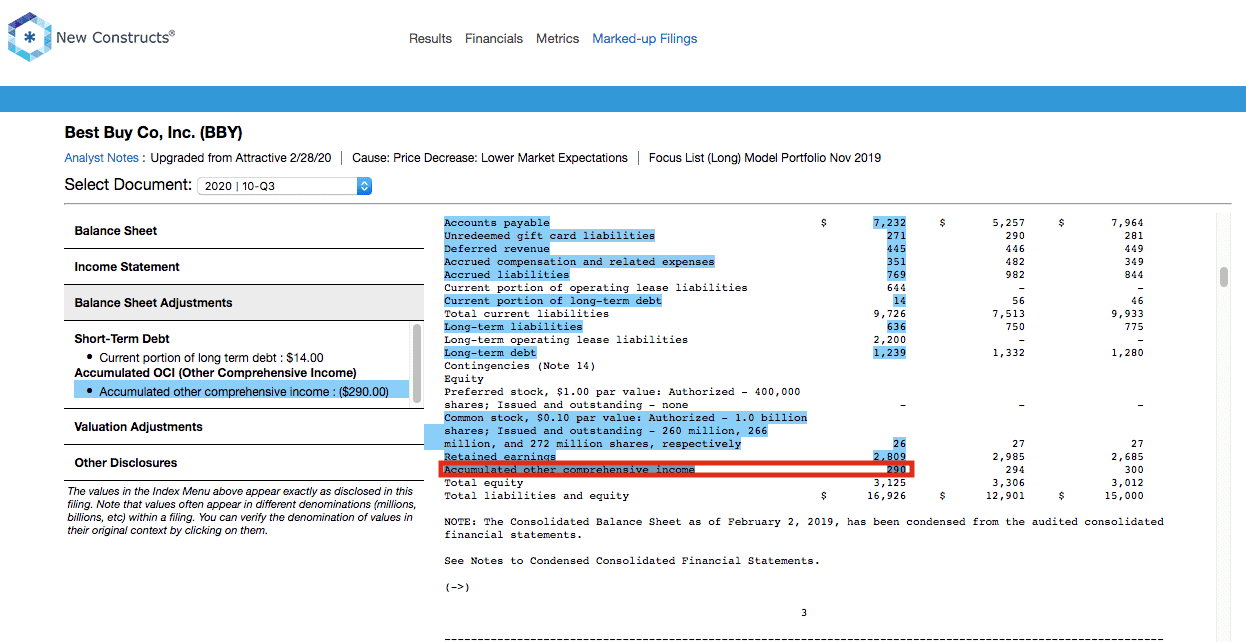Click Cause: Price Decrease: Lower Market Expectations
1246x642 pixels.
point(490,158)
